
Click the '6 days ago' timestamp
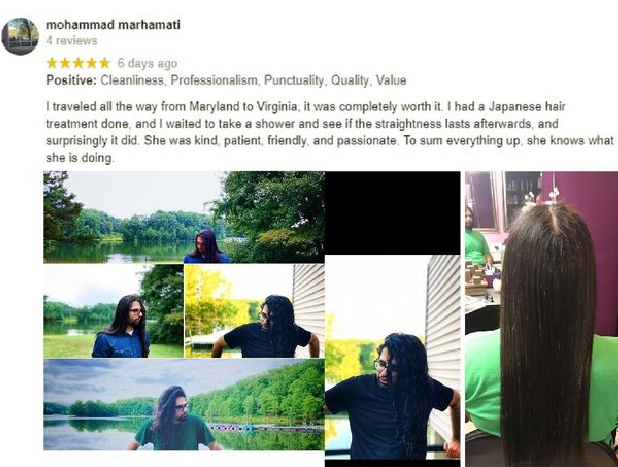(147, 63)
